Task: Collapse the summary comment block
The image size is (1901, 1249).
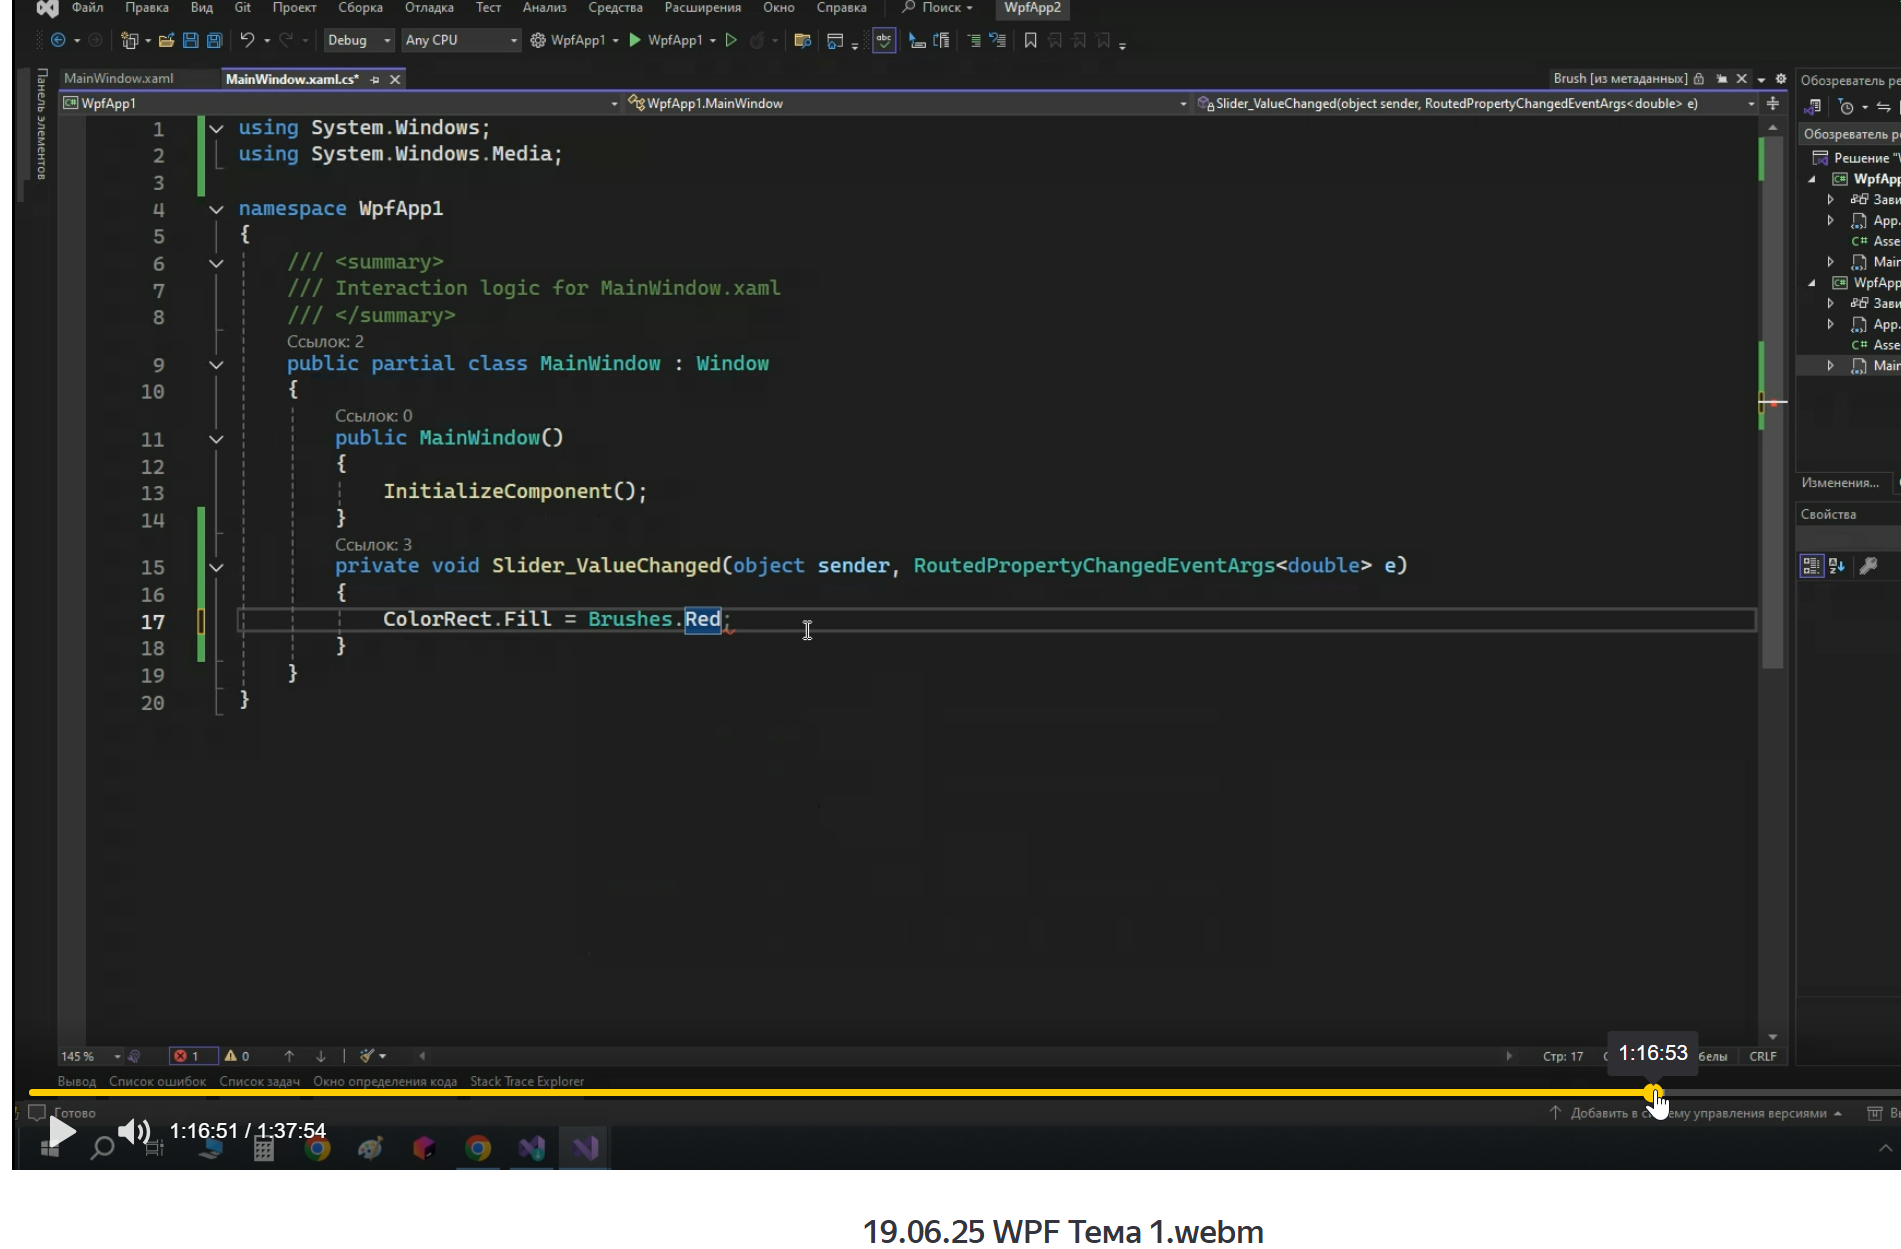Action: [x=216, y=263]
